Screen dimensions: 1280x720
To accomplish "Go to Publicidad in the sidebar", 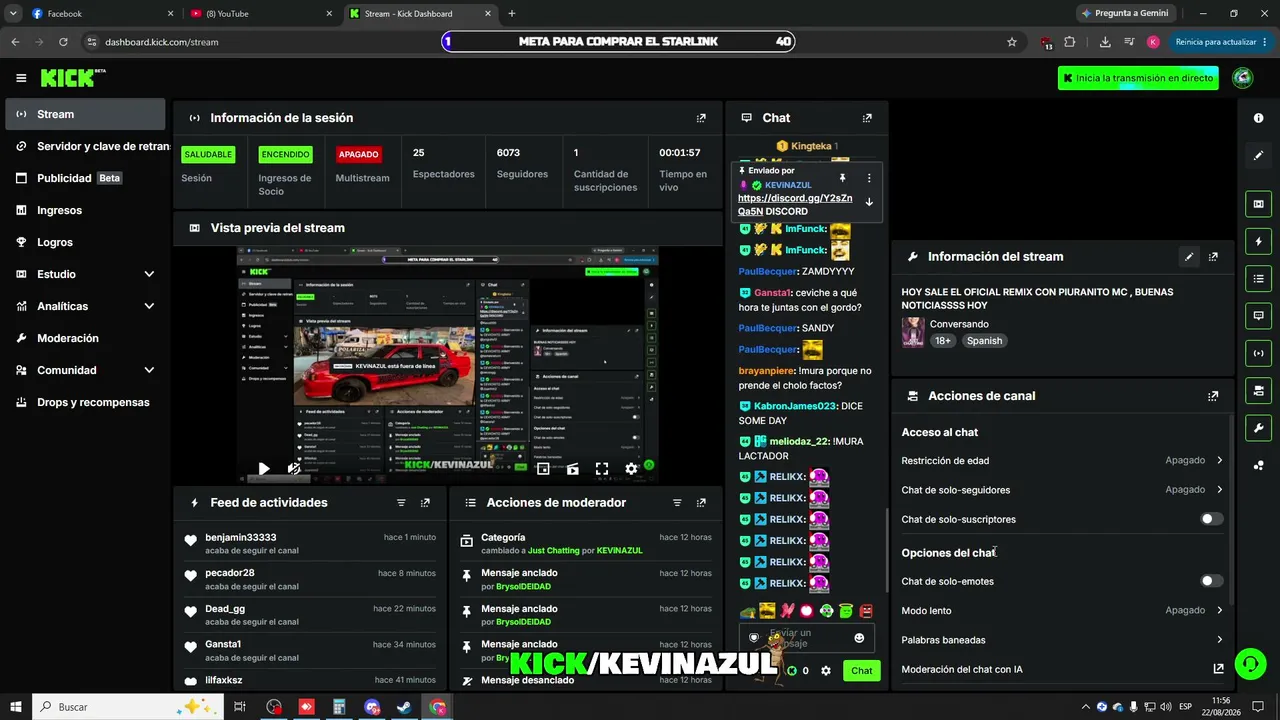I will tap(86, 178).
